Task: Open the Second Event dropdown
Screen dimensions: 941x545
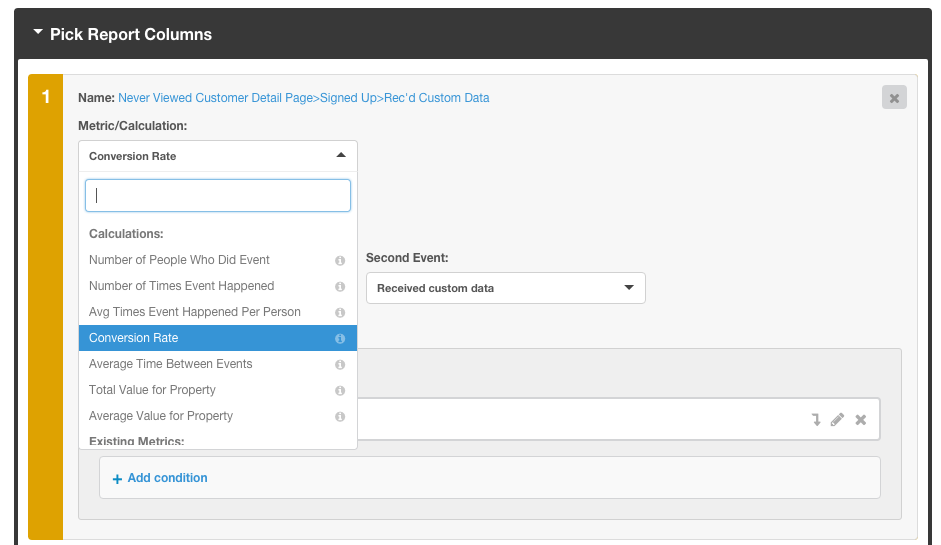Action: tap(506, 288)
